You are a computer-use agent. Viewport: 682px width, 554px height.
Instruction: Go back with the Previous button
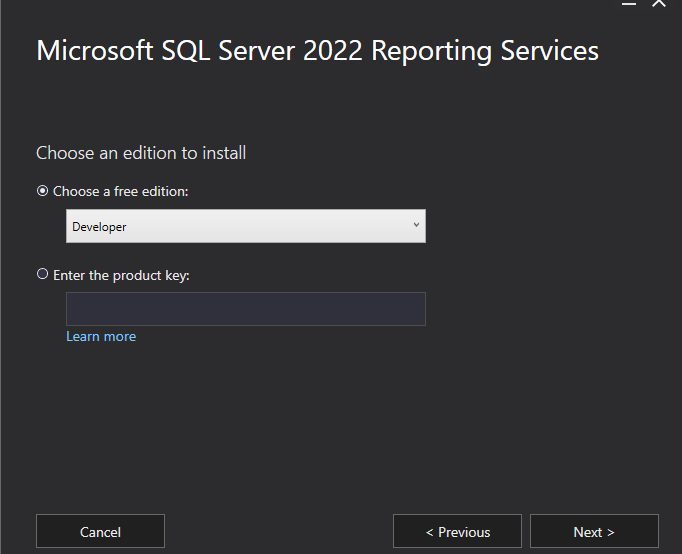tap(457, 531)
